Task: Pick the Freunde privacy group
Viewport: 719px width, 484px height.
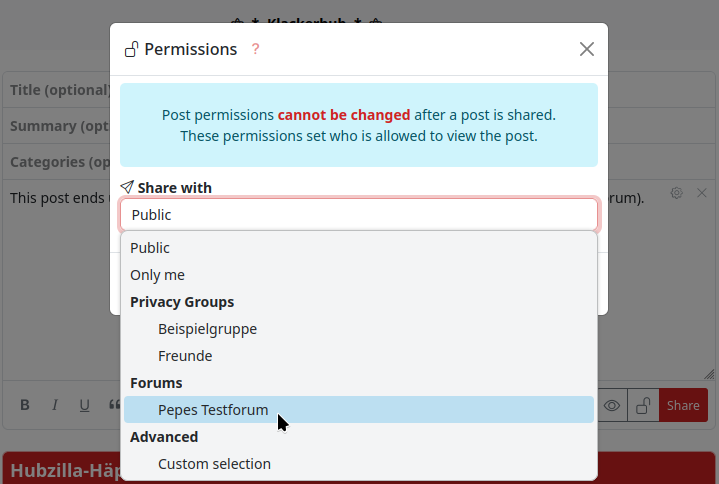Action: [x=185, y=356]
